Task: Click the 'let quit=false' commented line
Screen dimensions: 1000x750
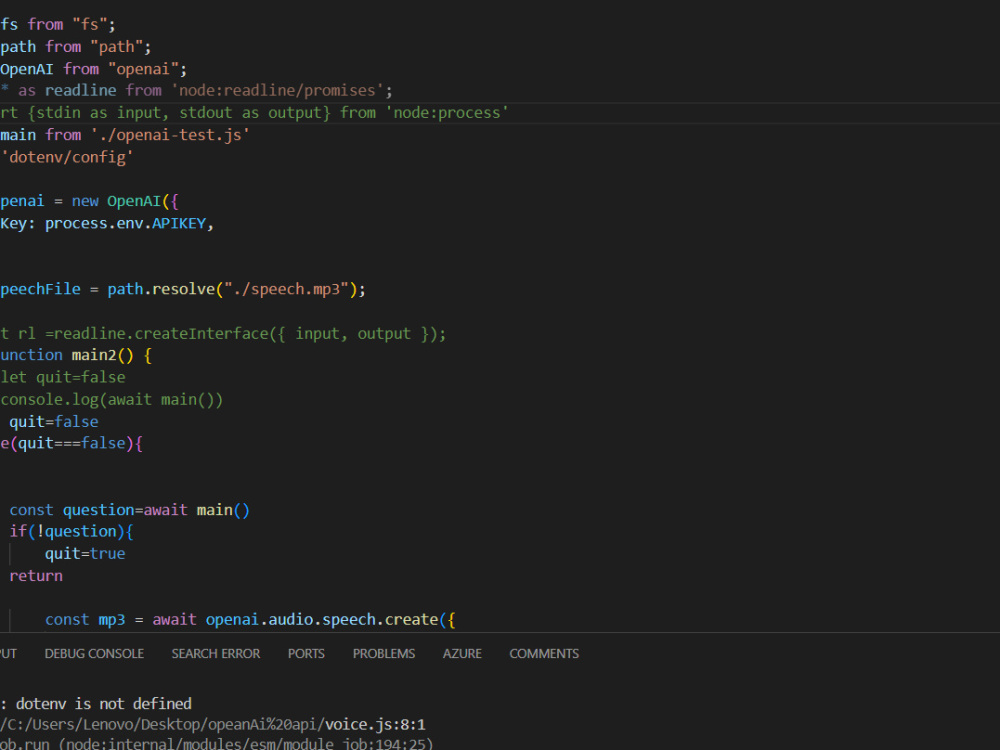Action: pos(62,378)
